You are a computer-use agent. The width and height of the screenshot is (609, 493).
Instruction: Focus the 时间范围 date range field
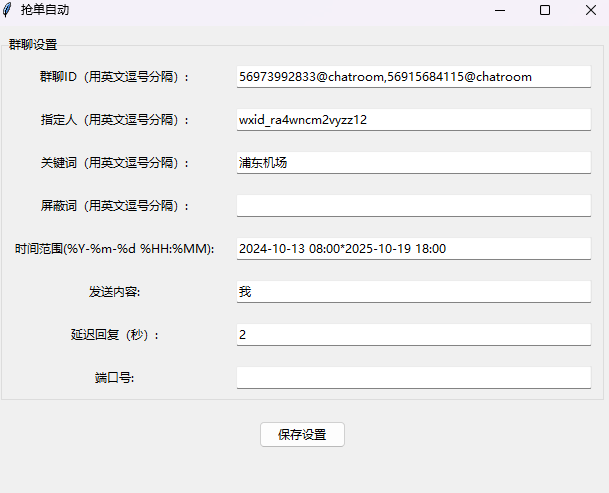tap(413, 249)
